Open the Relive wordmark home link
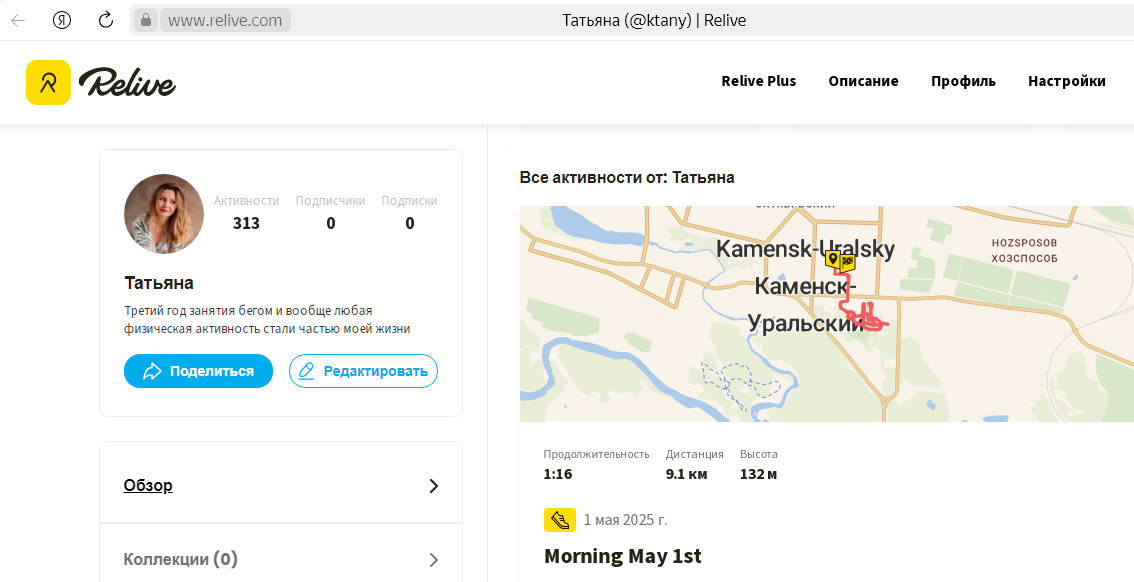Viewport: 1134px width, 582px height. coord(127,82)
